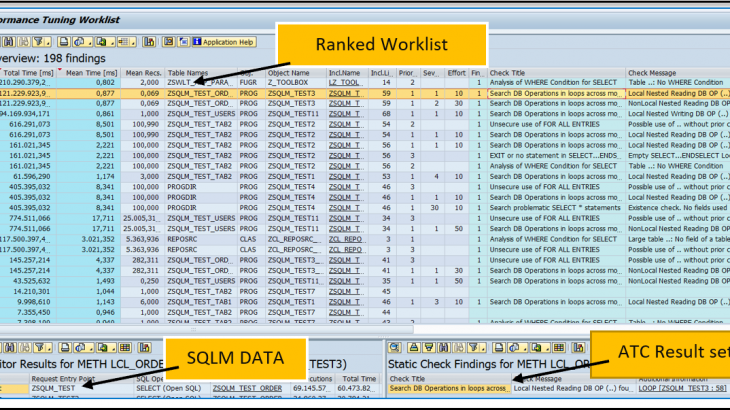Image resolution: width=730 pixels, height=410 pixels.
Task: Click 'Search problematic SELECT * statements' check title
Action: [555, 208]
